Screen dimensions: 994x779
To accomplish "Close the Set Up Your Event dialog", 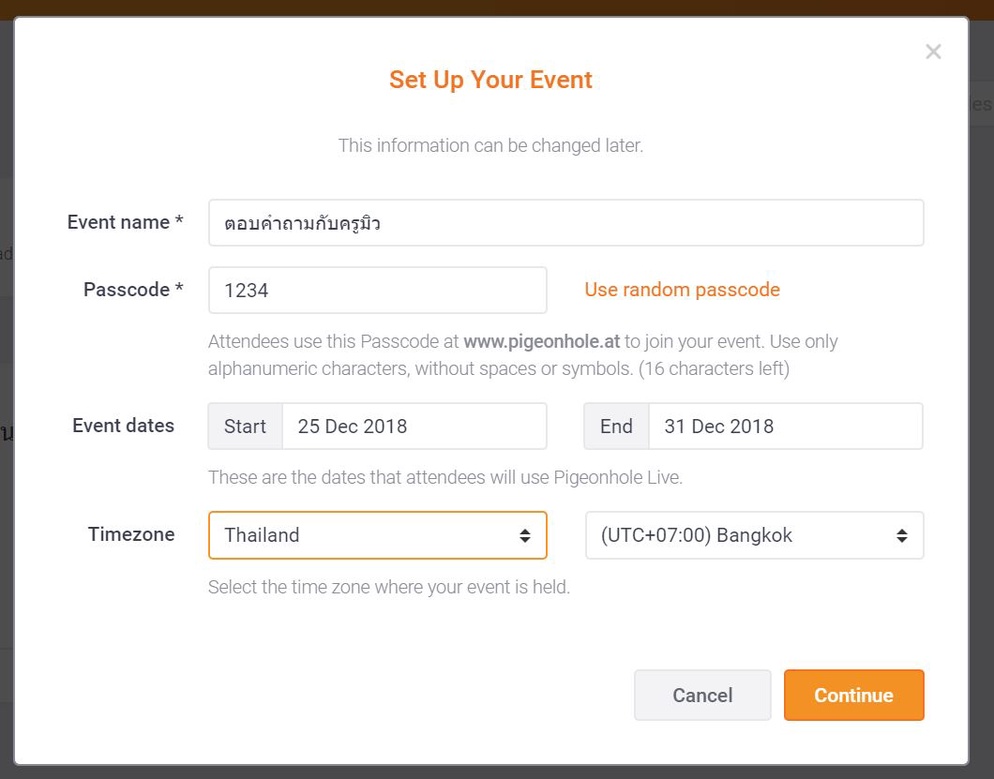I will point(933,52).
